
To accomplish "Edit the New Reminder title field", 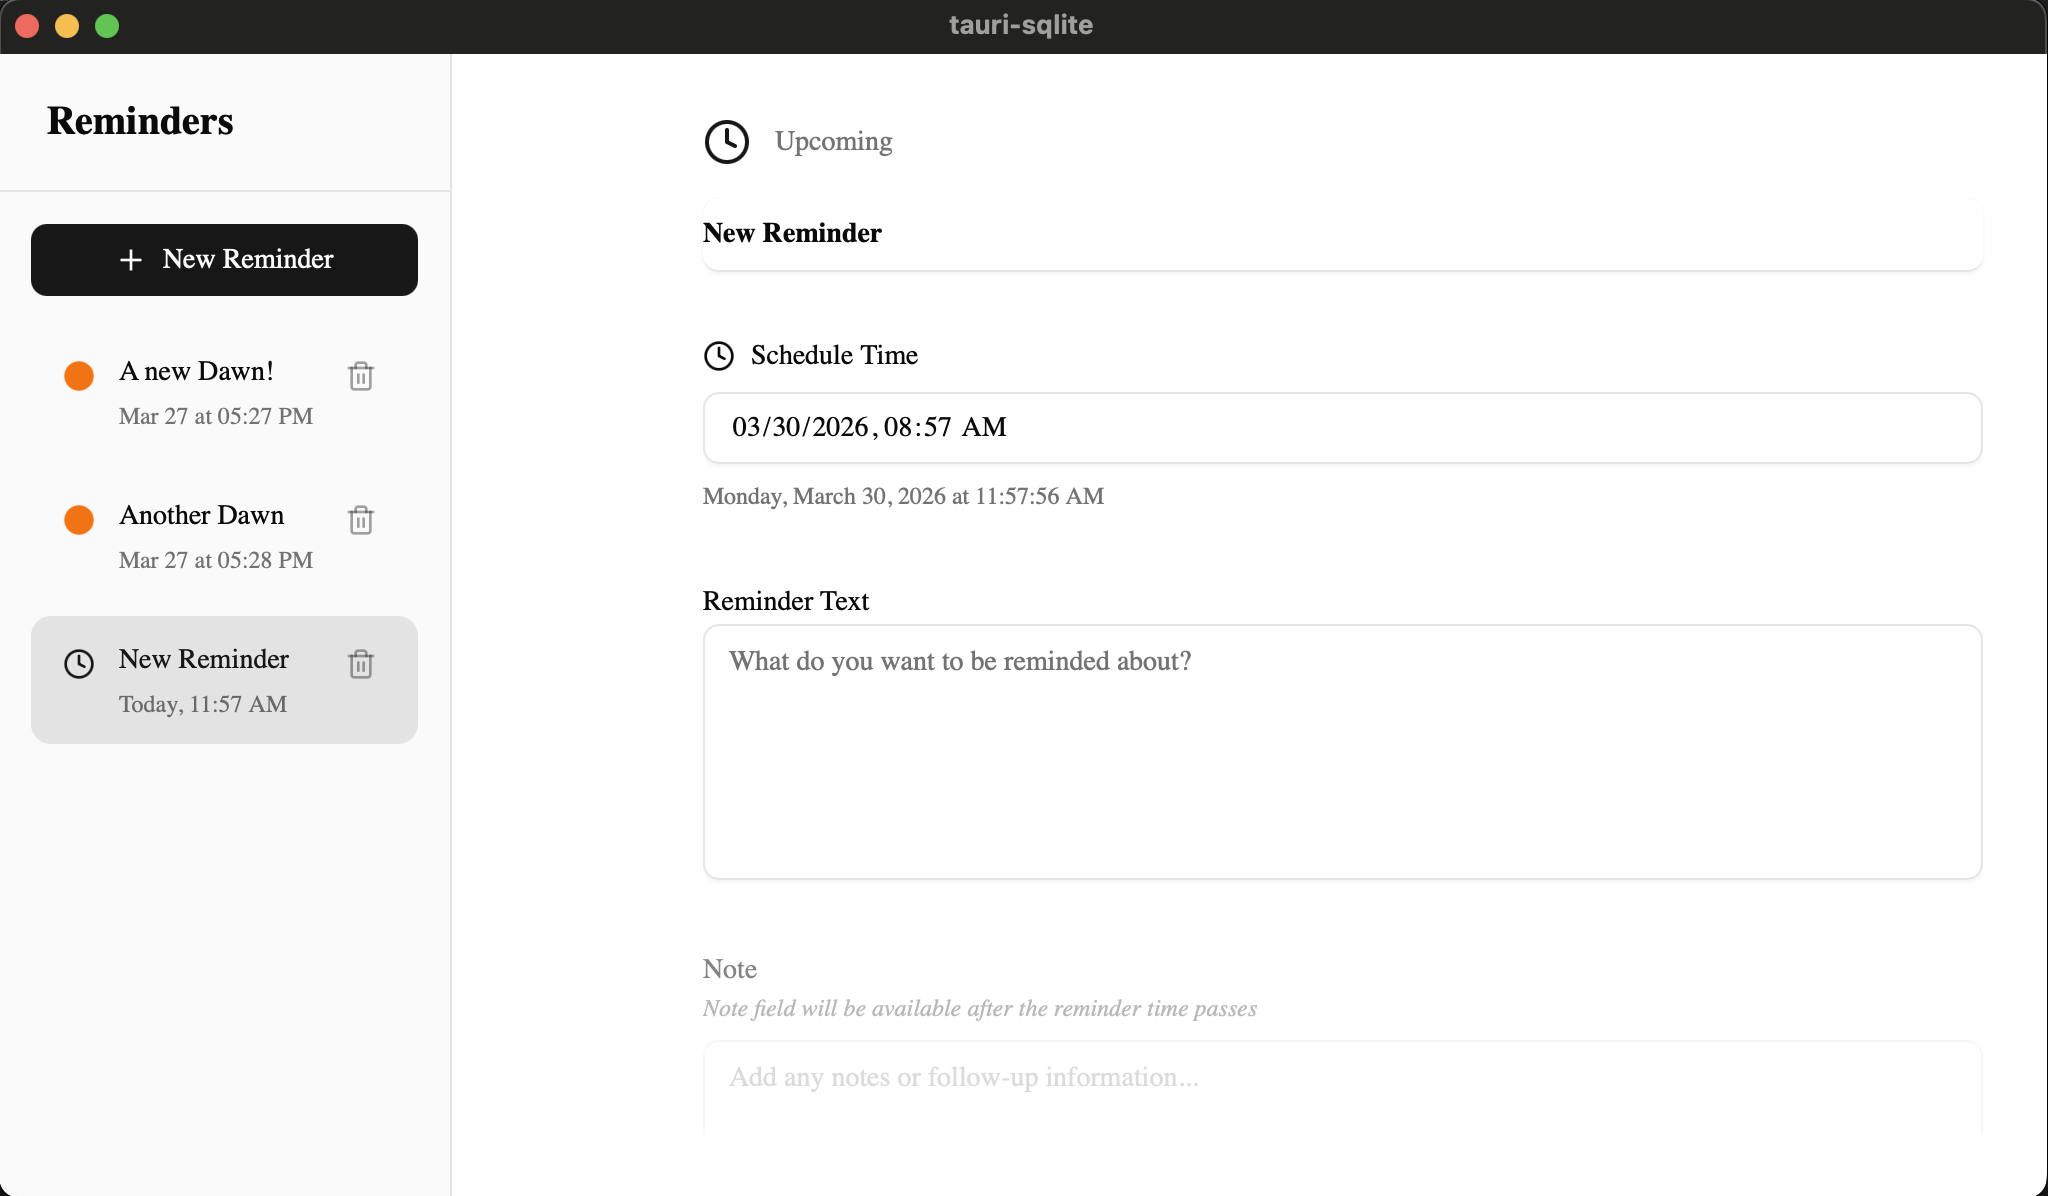I will coord(1342,234).
